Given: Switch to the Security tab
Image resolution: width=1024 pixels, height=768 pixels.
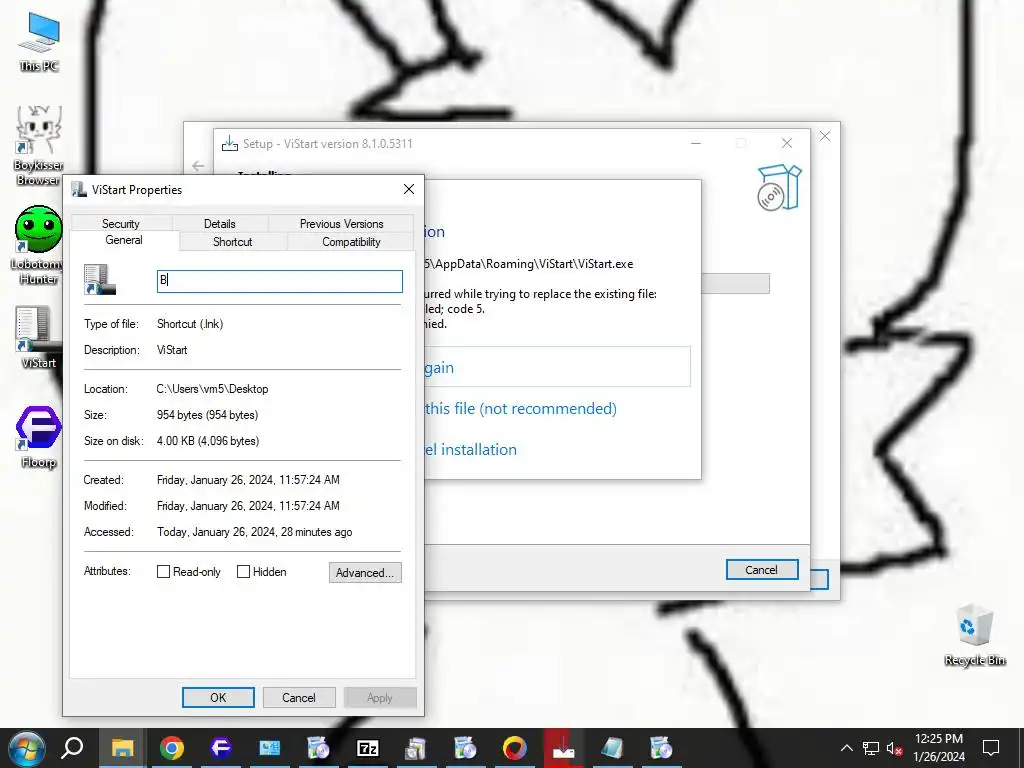Looking at the screenshot, I should tap(121, 223).
